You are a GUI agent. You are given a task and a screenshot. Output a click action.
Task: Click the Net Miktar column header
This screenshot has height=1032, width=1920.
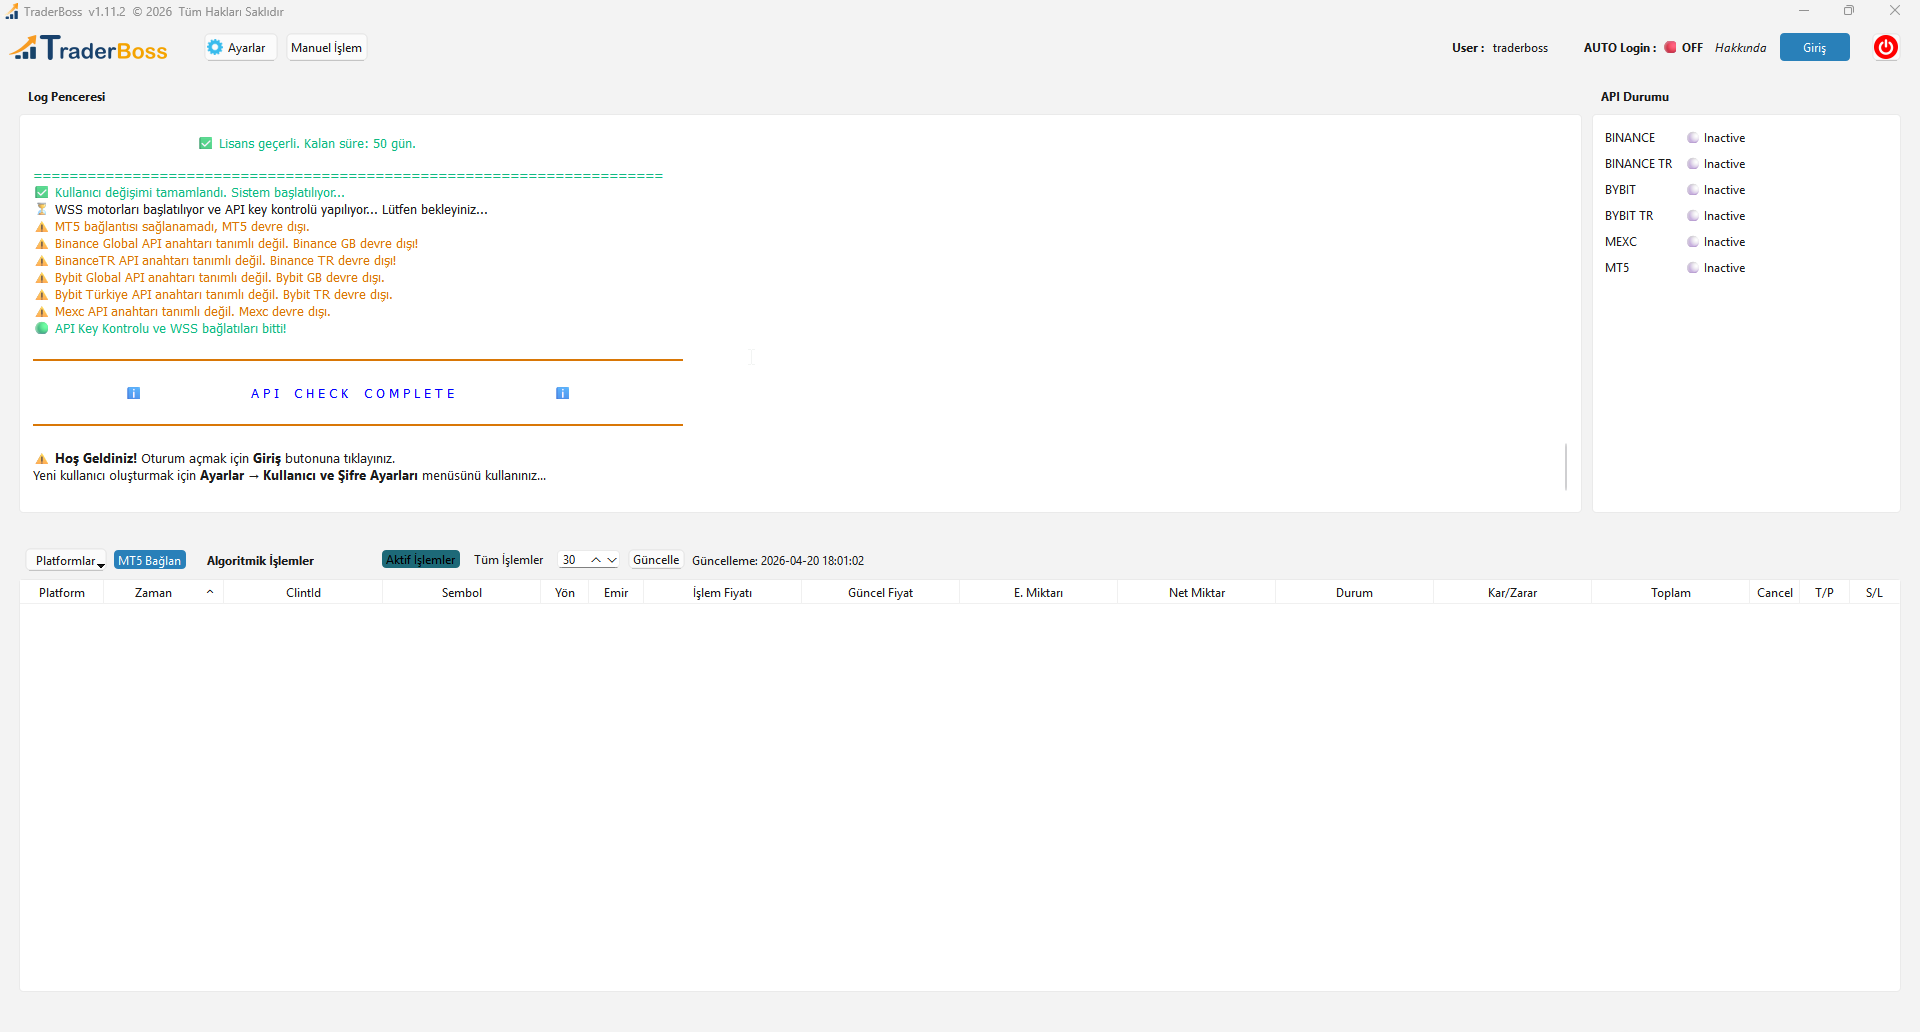click(1197, 593)
